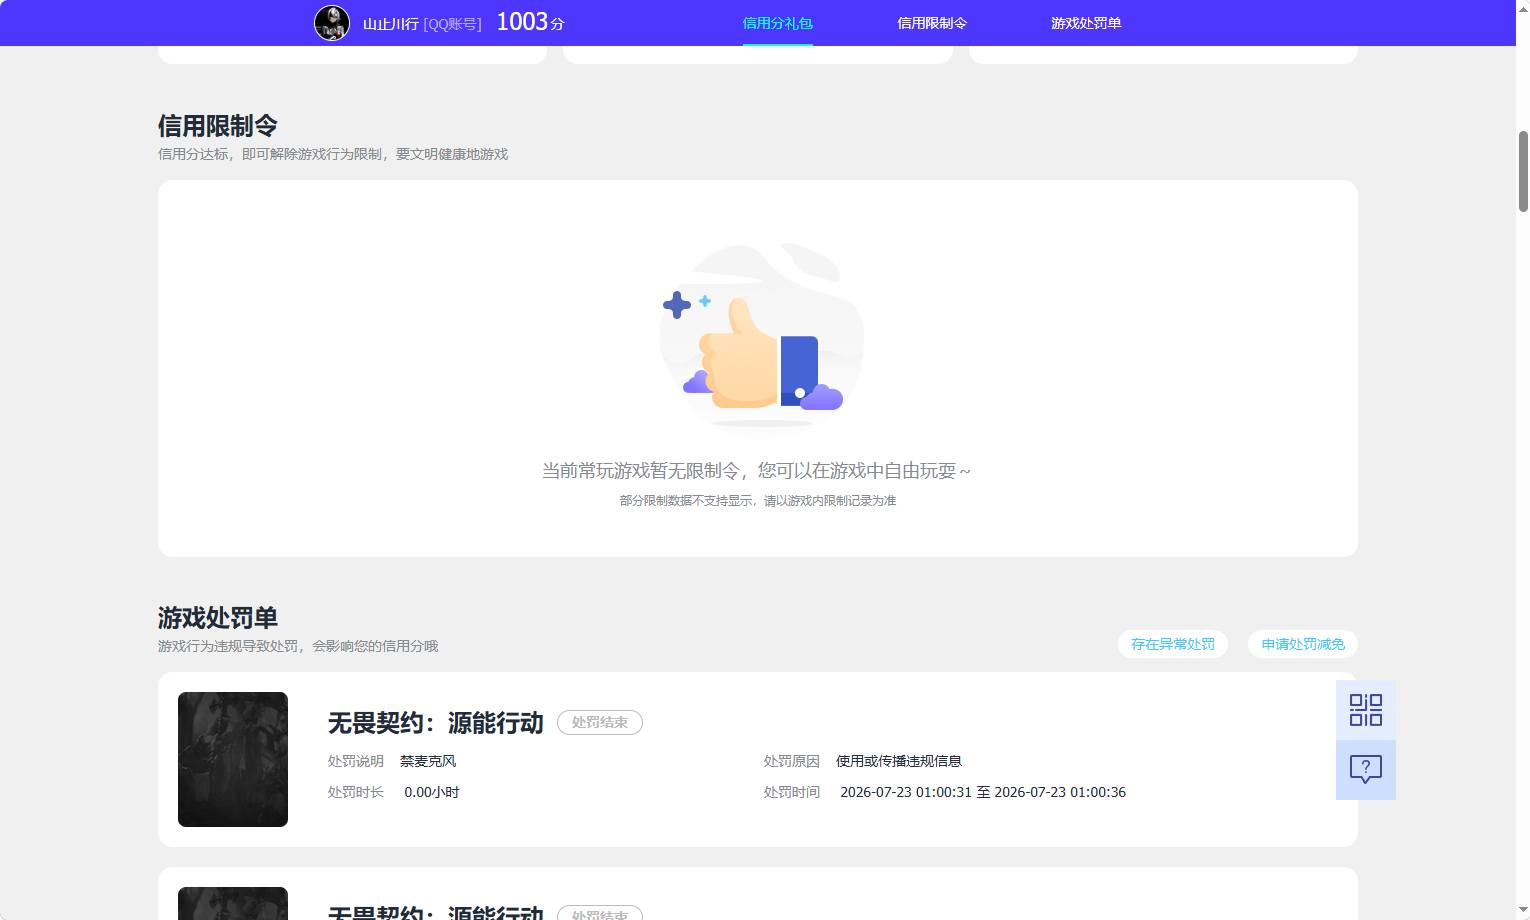Switch to 信用限制令 tab
Screen dimensions: 1530x920
click(932, 23)
